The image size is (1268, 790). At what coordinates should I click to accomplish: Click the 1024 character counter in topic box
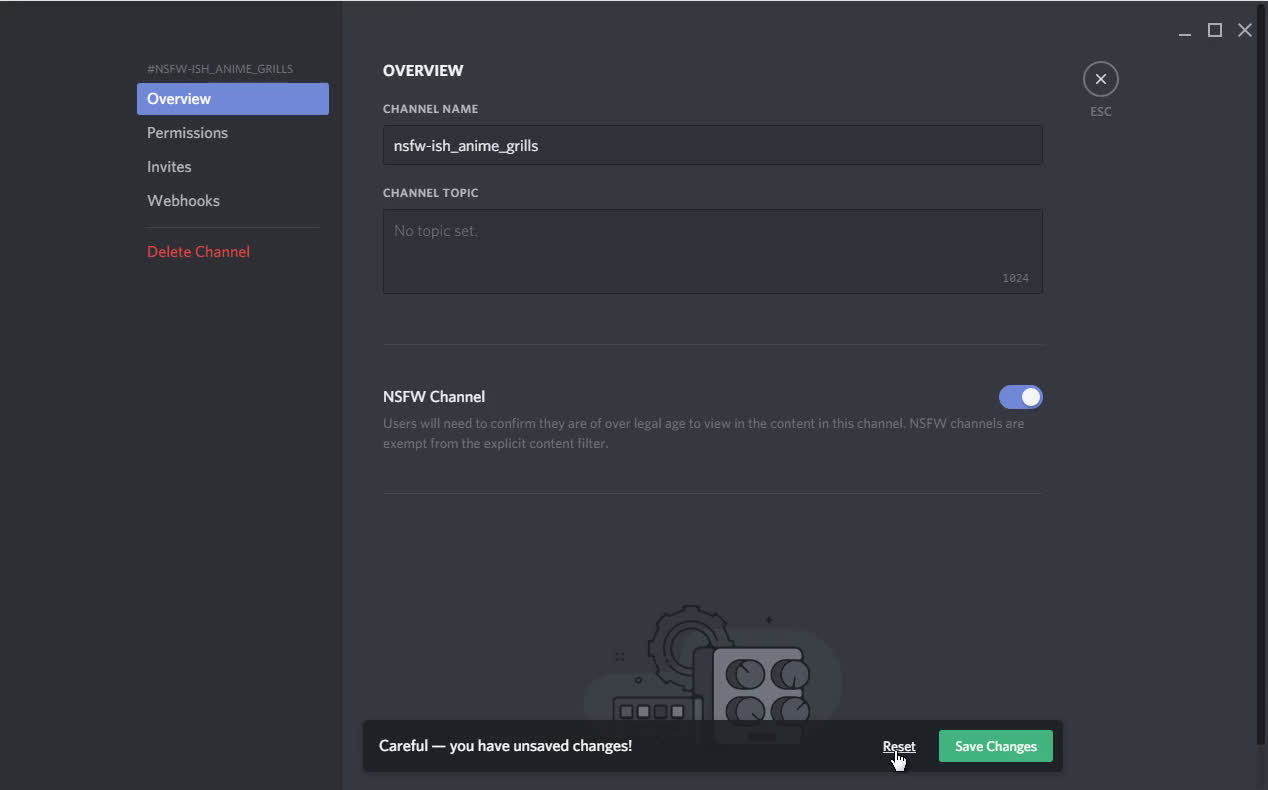[1016, 277]
